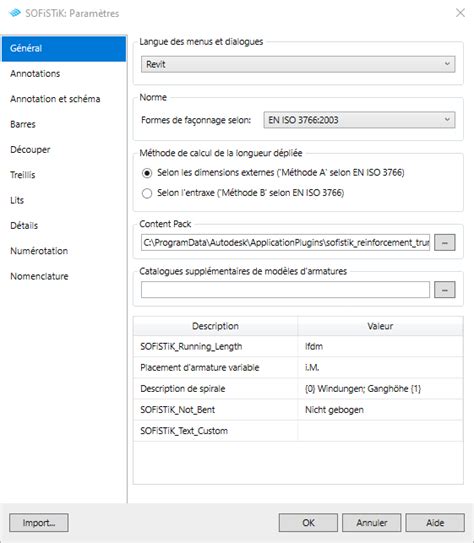Click the Valeur column header

point(380,326)
